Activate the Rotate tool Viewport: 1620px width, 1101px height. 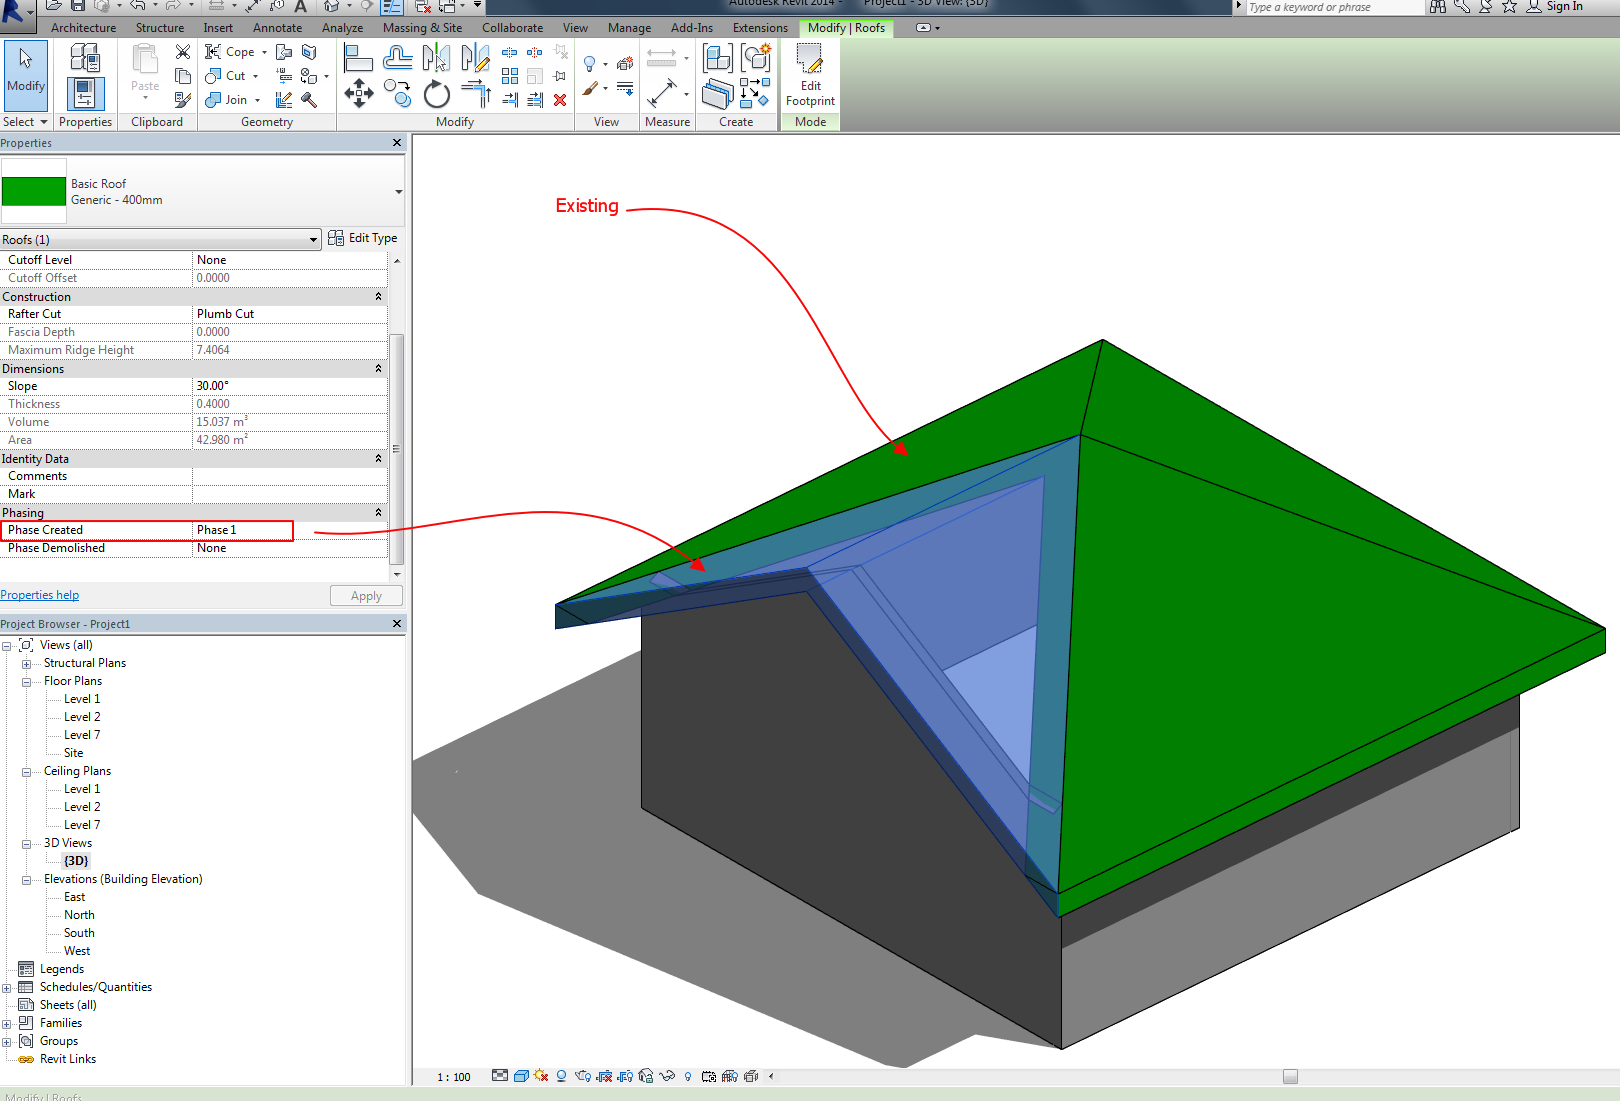[437, 94]
